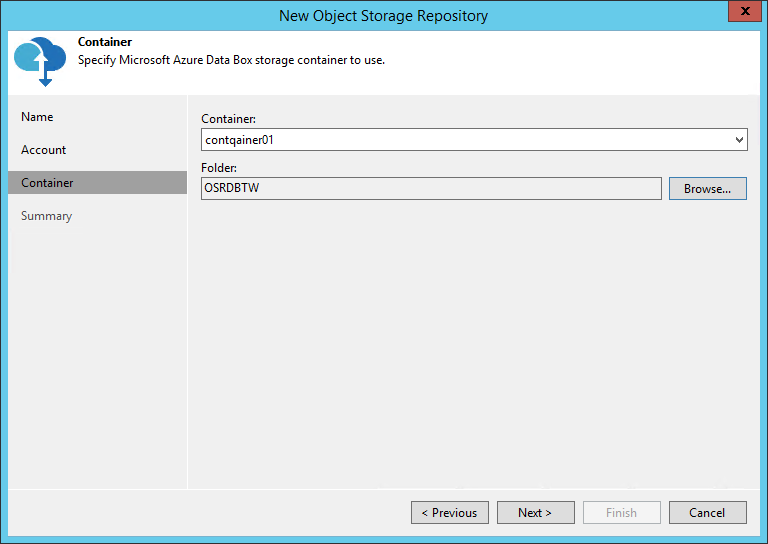768x544 pixels.
Task: Click the "Container:" field label
Action: (229, 119)
